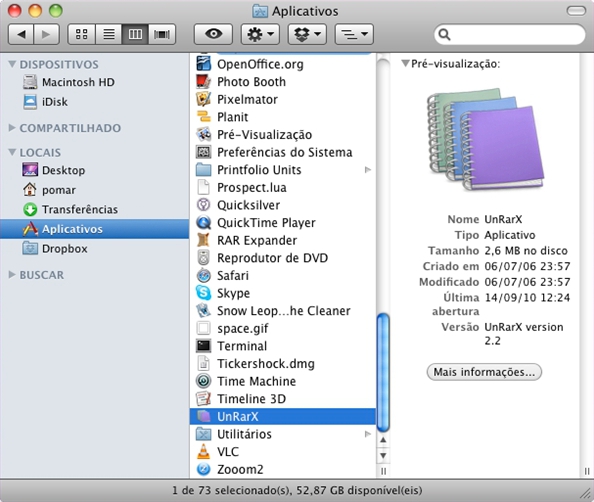Switch to icon view

[x=81, y=34]
